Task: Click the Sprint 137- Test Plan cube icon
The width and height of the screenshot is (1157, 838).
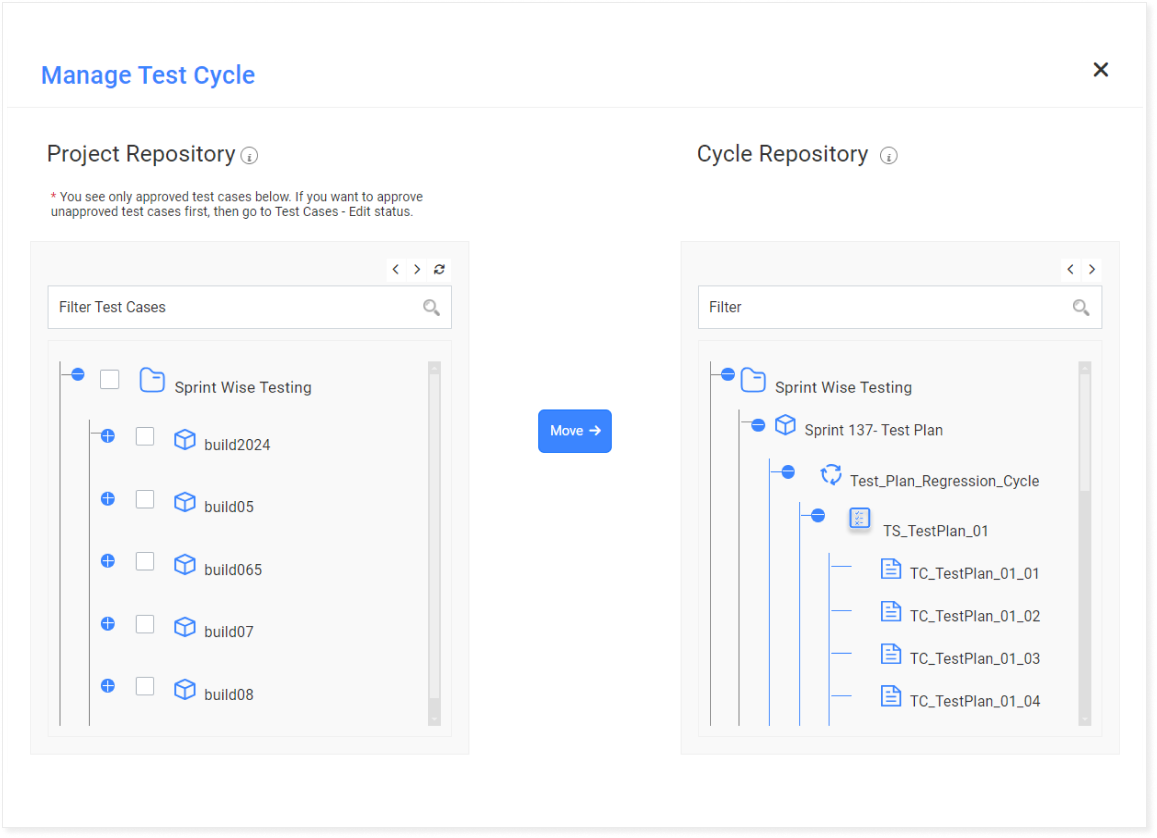Action: 785,425
